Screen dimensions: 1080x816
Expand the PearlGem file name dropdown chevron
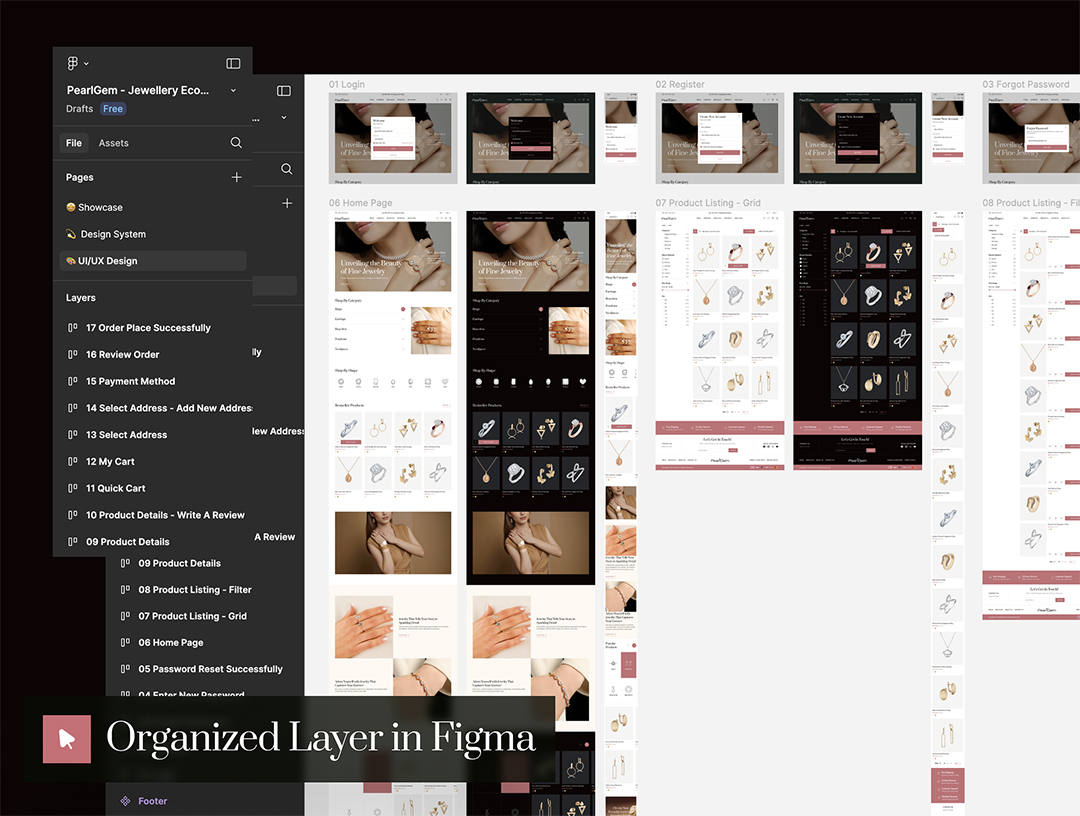[x=233, y=90]
